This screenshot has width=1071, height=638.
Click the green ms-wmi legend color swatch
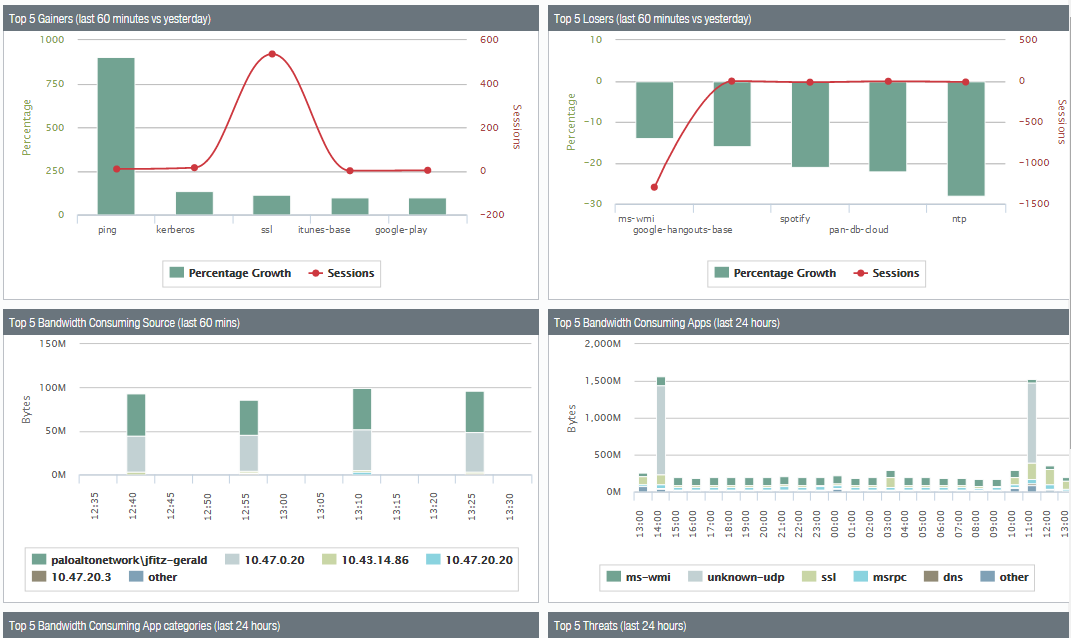614,577
